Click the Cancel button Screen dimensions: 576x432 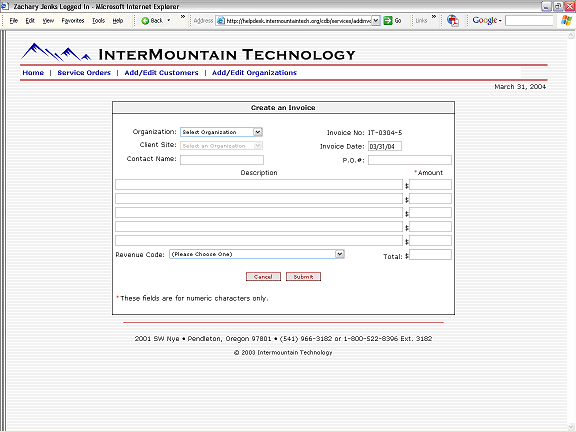263,277
